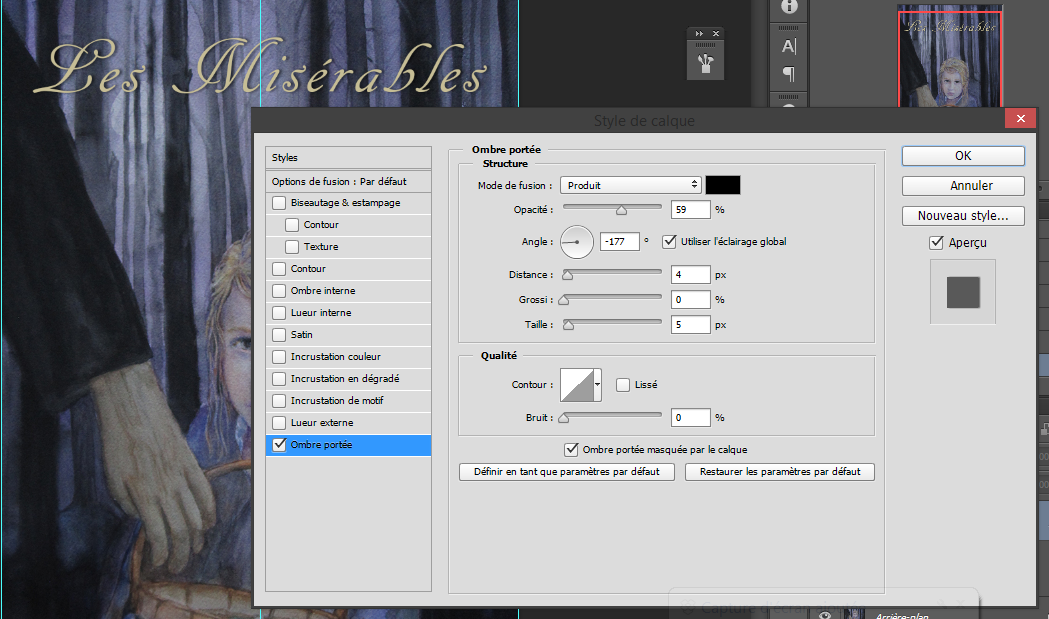
Task: Click Restaurer les paramètres par défaut
Action: pyautogui.click(x=779, y=472)
